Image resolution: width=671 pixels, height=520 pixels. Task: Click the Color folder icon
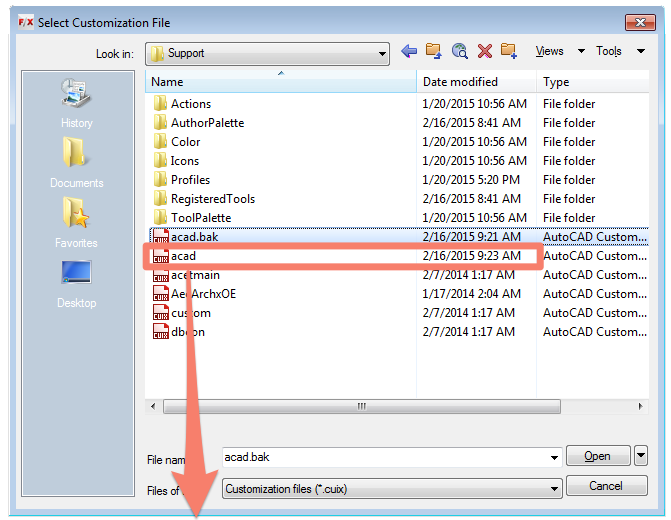[x=160, y=142]
